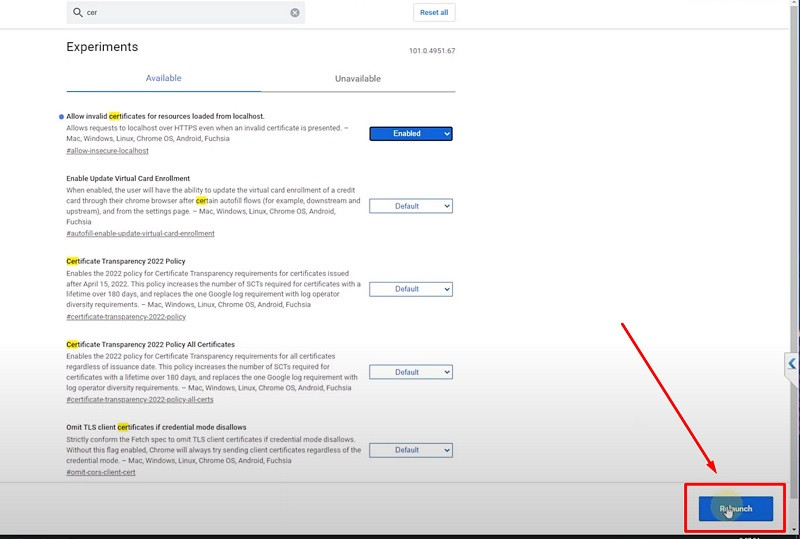Switch to the Unavailable tab

tap(357, 78)
